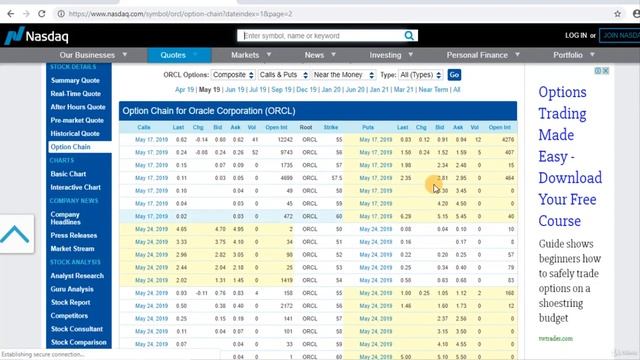Open Basic Chart in sidebar
Viewport: 640px width, 360px height.
tap(68, 174)
